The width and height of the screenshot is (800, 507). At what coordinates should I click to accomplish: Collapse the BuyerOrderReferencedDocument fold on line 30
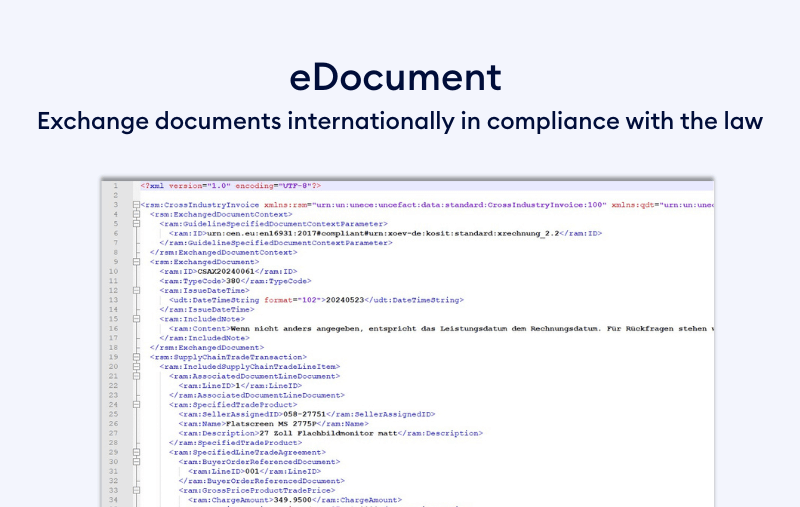(x=136, y=461)
